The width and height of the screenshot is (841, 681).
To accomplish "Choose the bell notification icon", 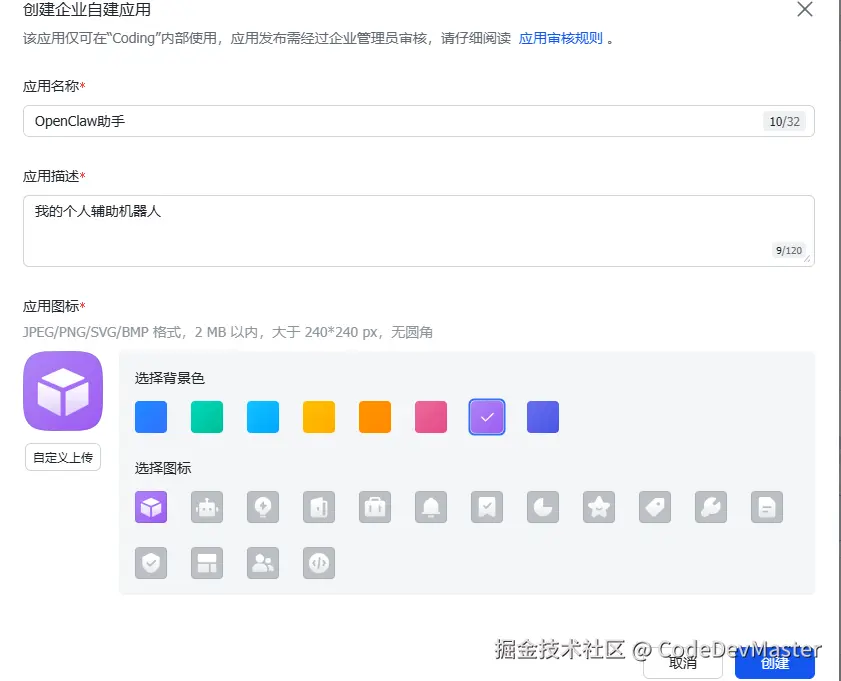I will (431, 508).
